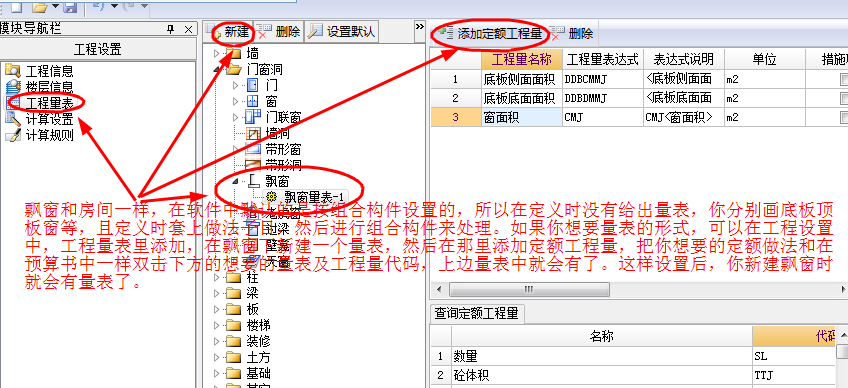This screenshot has height=388, width=848.
Task: Open 楼层信息 in the navigation list
Action: pos(49,87)
